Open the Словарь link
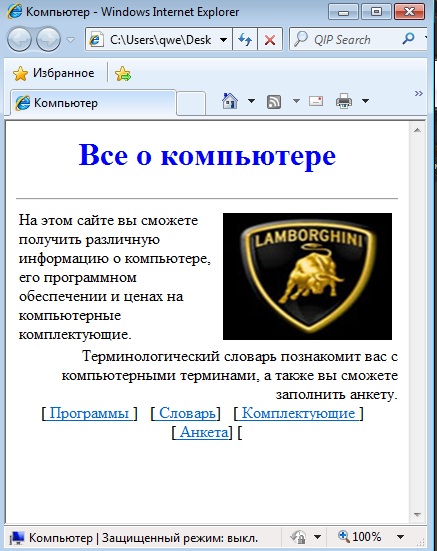This screenshot has height=551, width=437. pos(187,413)
